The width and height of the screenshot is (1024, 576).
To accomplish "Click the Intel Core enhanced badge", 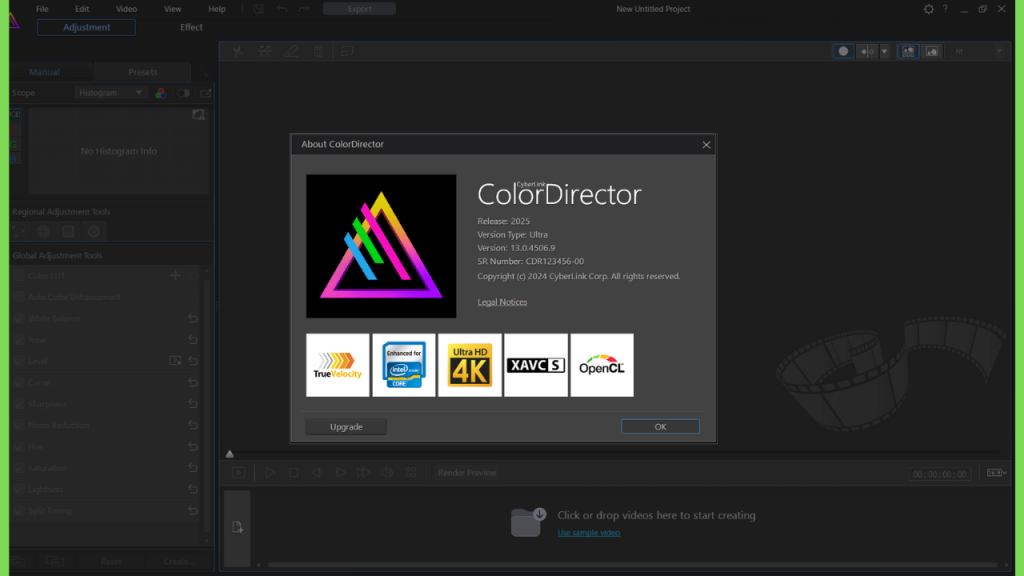I will pyautogui.click(x=404, y=365).
